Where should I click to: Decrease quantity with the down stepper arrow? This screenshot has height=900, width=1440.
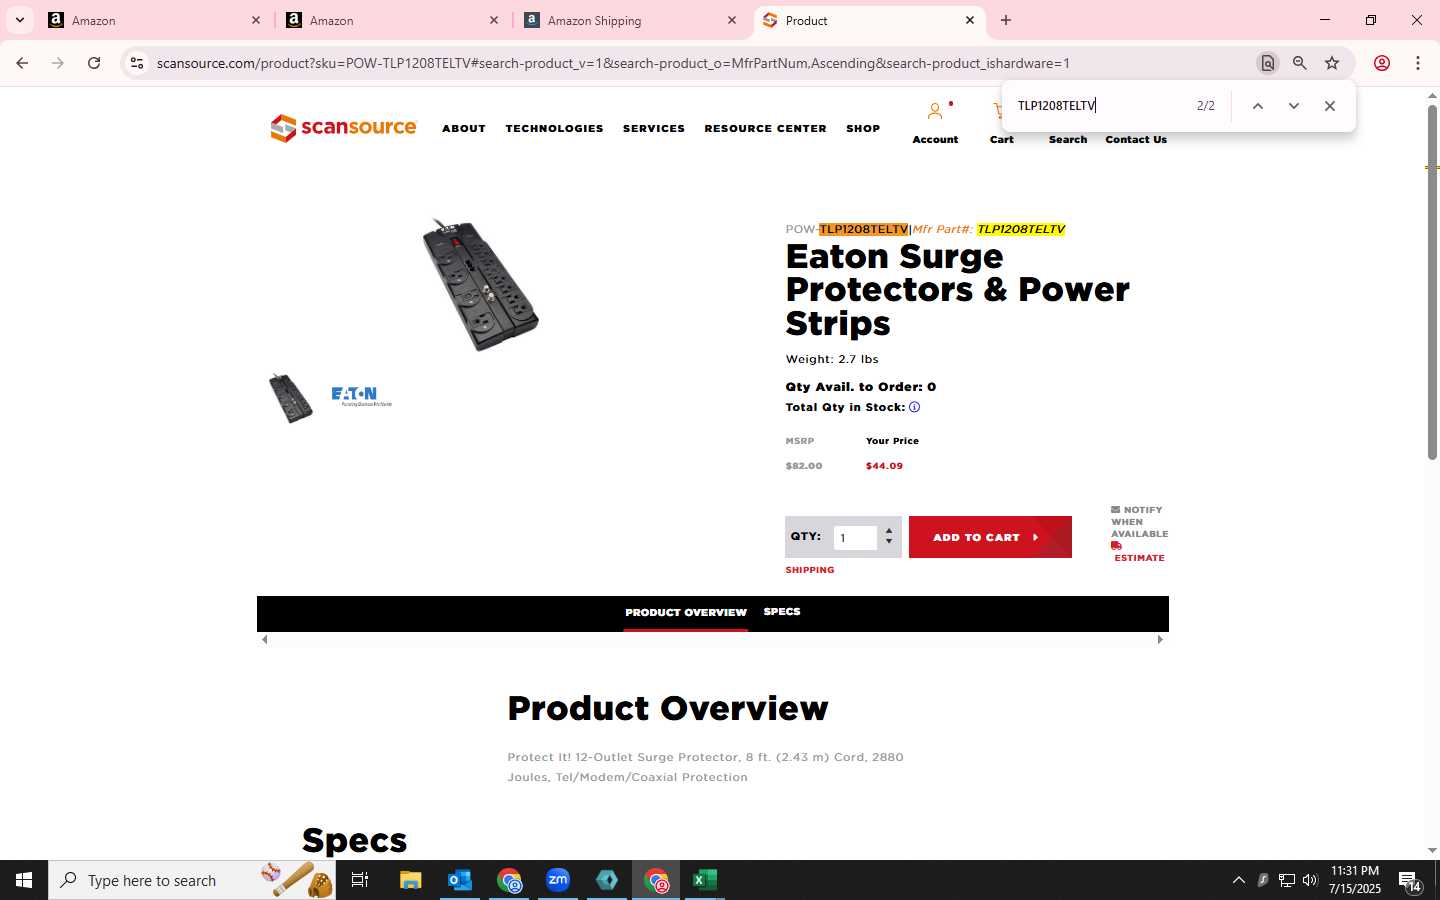[x=889, y=542]
